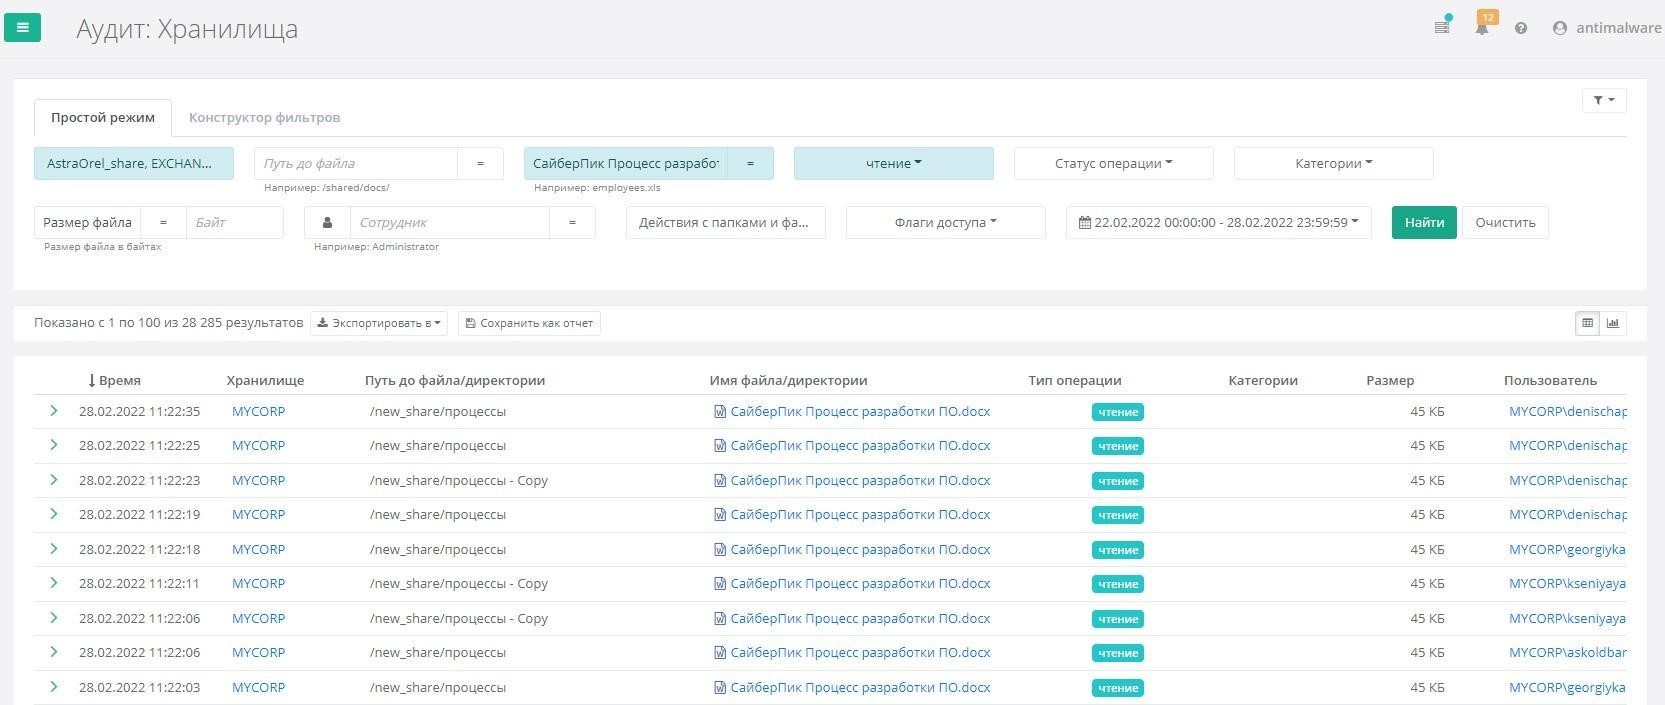Open the date range picker 22.02.2022 - 28.02.2022
The width and height of the screenshot is (1665, 705).
tap(1219, 222)
